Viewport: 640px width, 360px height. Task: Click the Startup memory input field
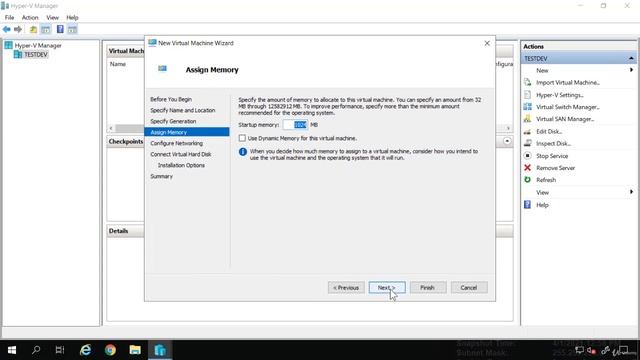coord(296,125)
